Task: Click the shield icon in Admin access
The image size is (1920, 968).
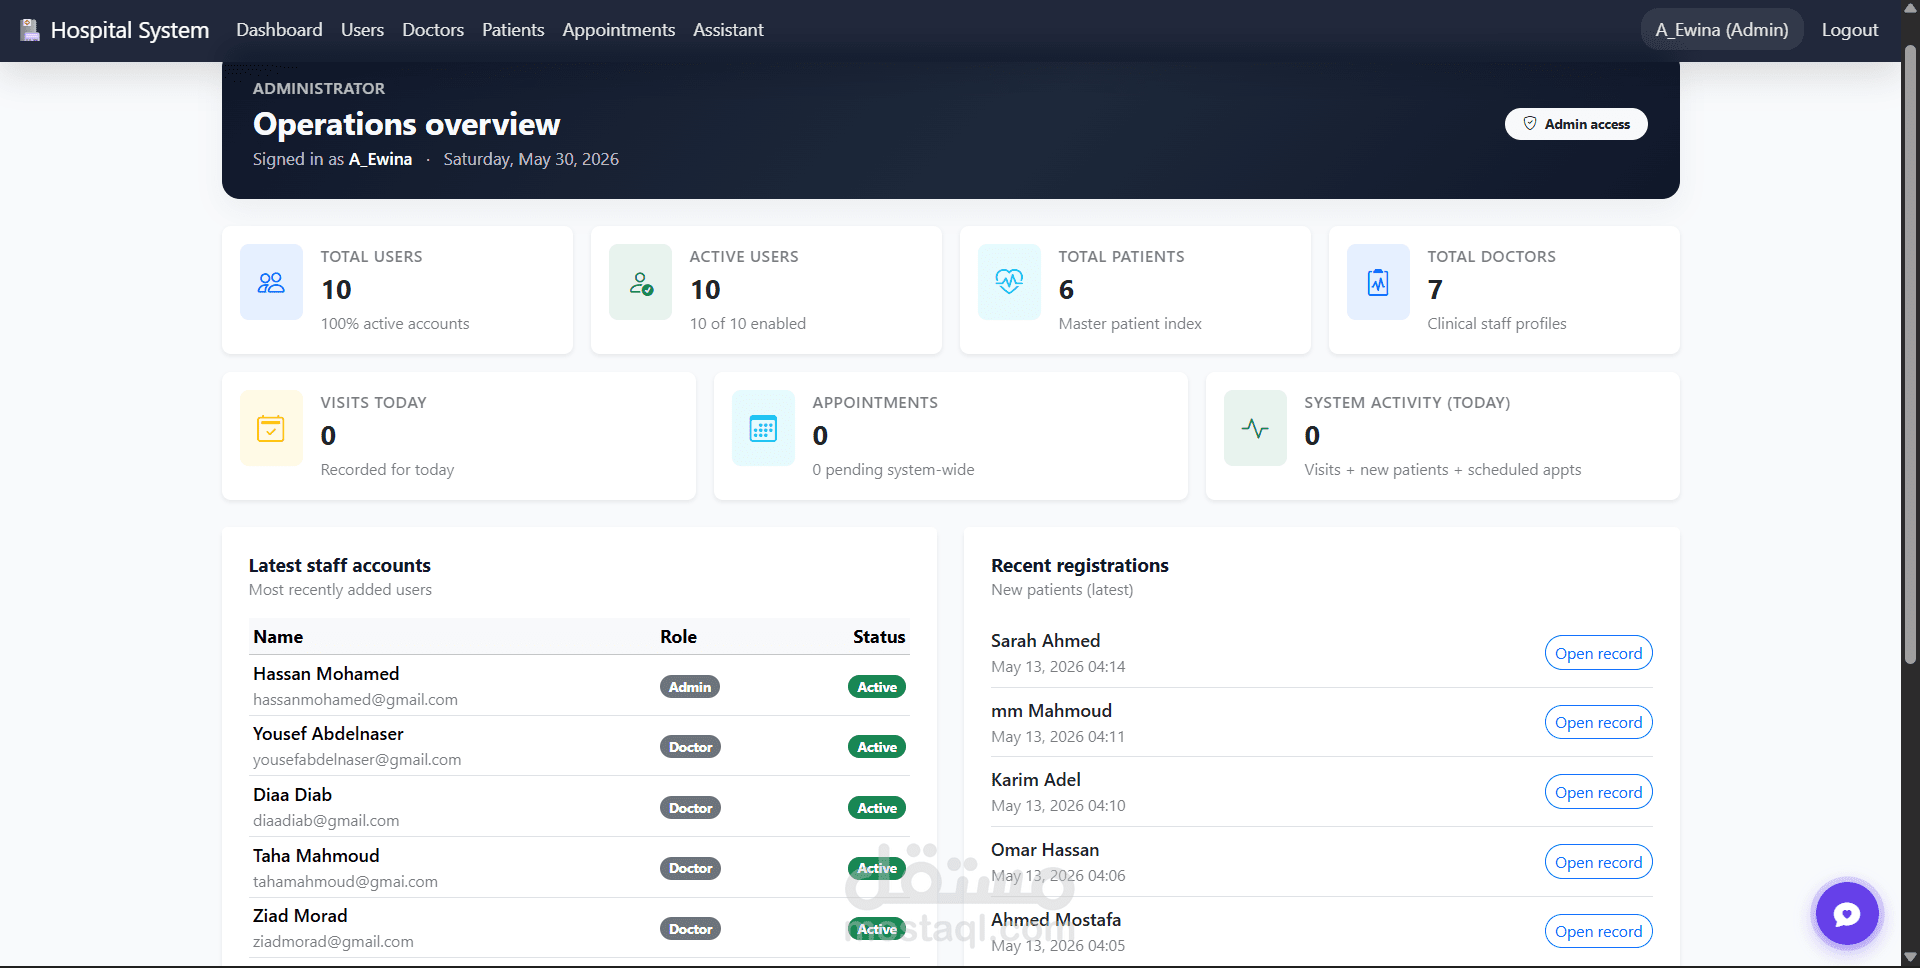Action: click(1530, 124)
